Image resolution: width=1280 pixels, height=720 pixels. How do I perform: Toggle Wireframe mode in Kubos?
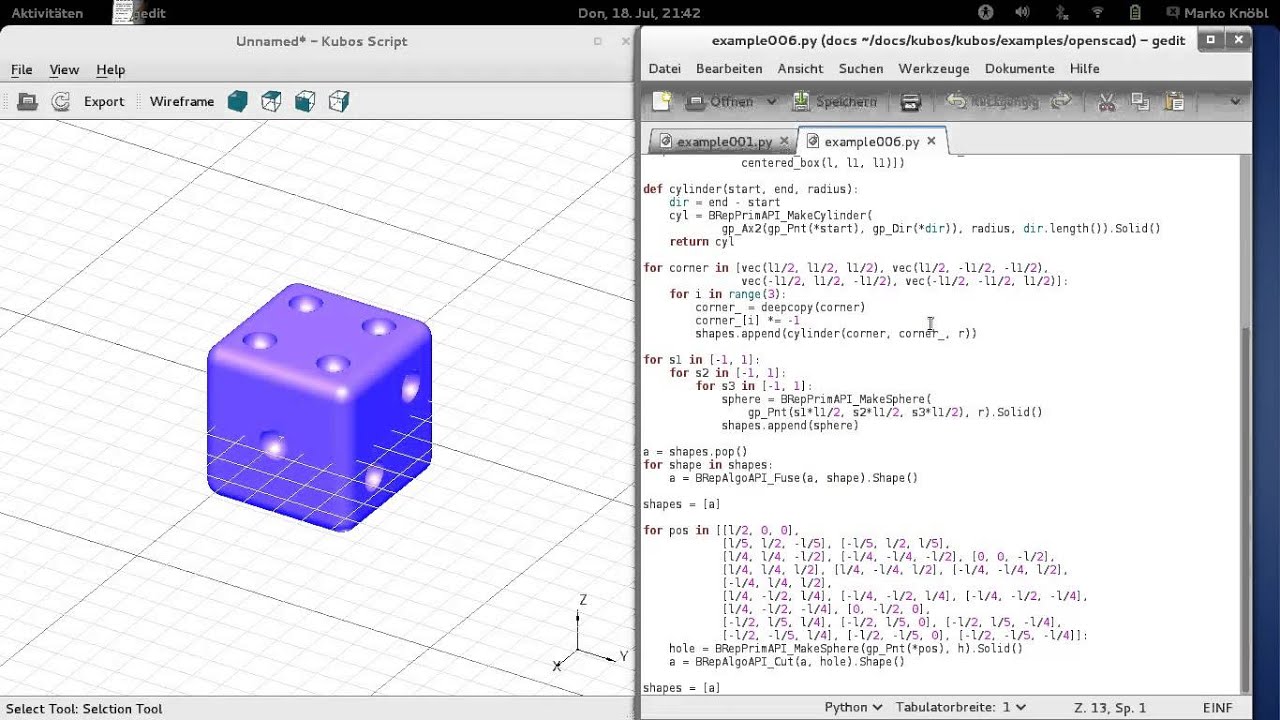click(x=182, y=101)
